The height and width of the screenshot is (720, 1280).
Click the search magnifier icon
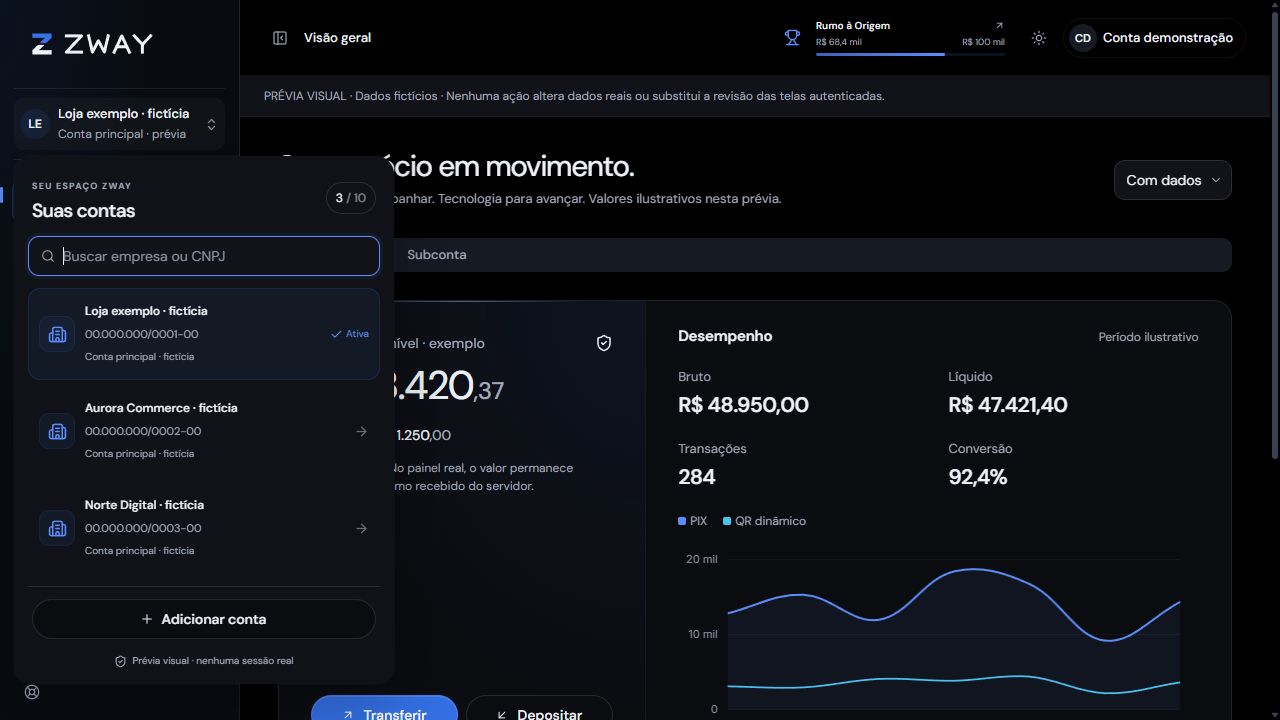point(48,256)
